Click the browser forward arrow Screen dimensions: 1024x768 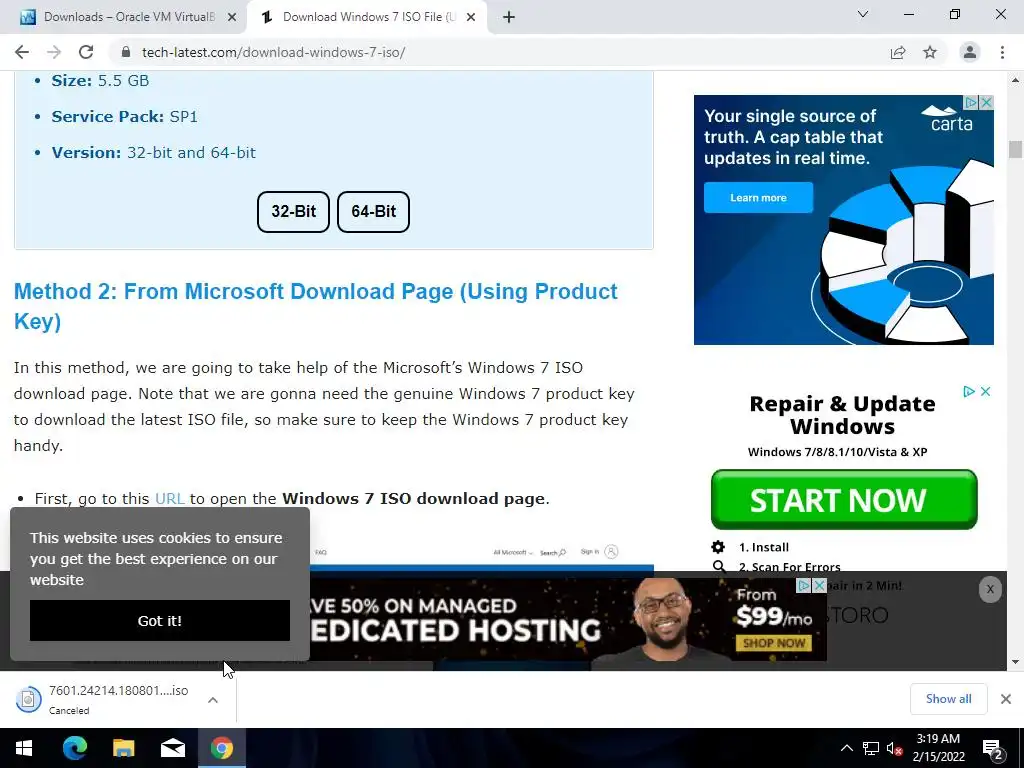pyautogui.click(x=54, y=52)
